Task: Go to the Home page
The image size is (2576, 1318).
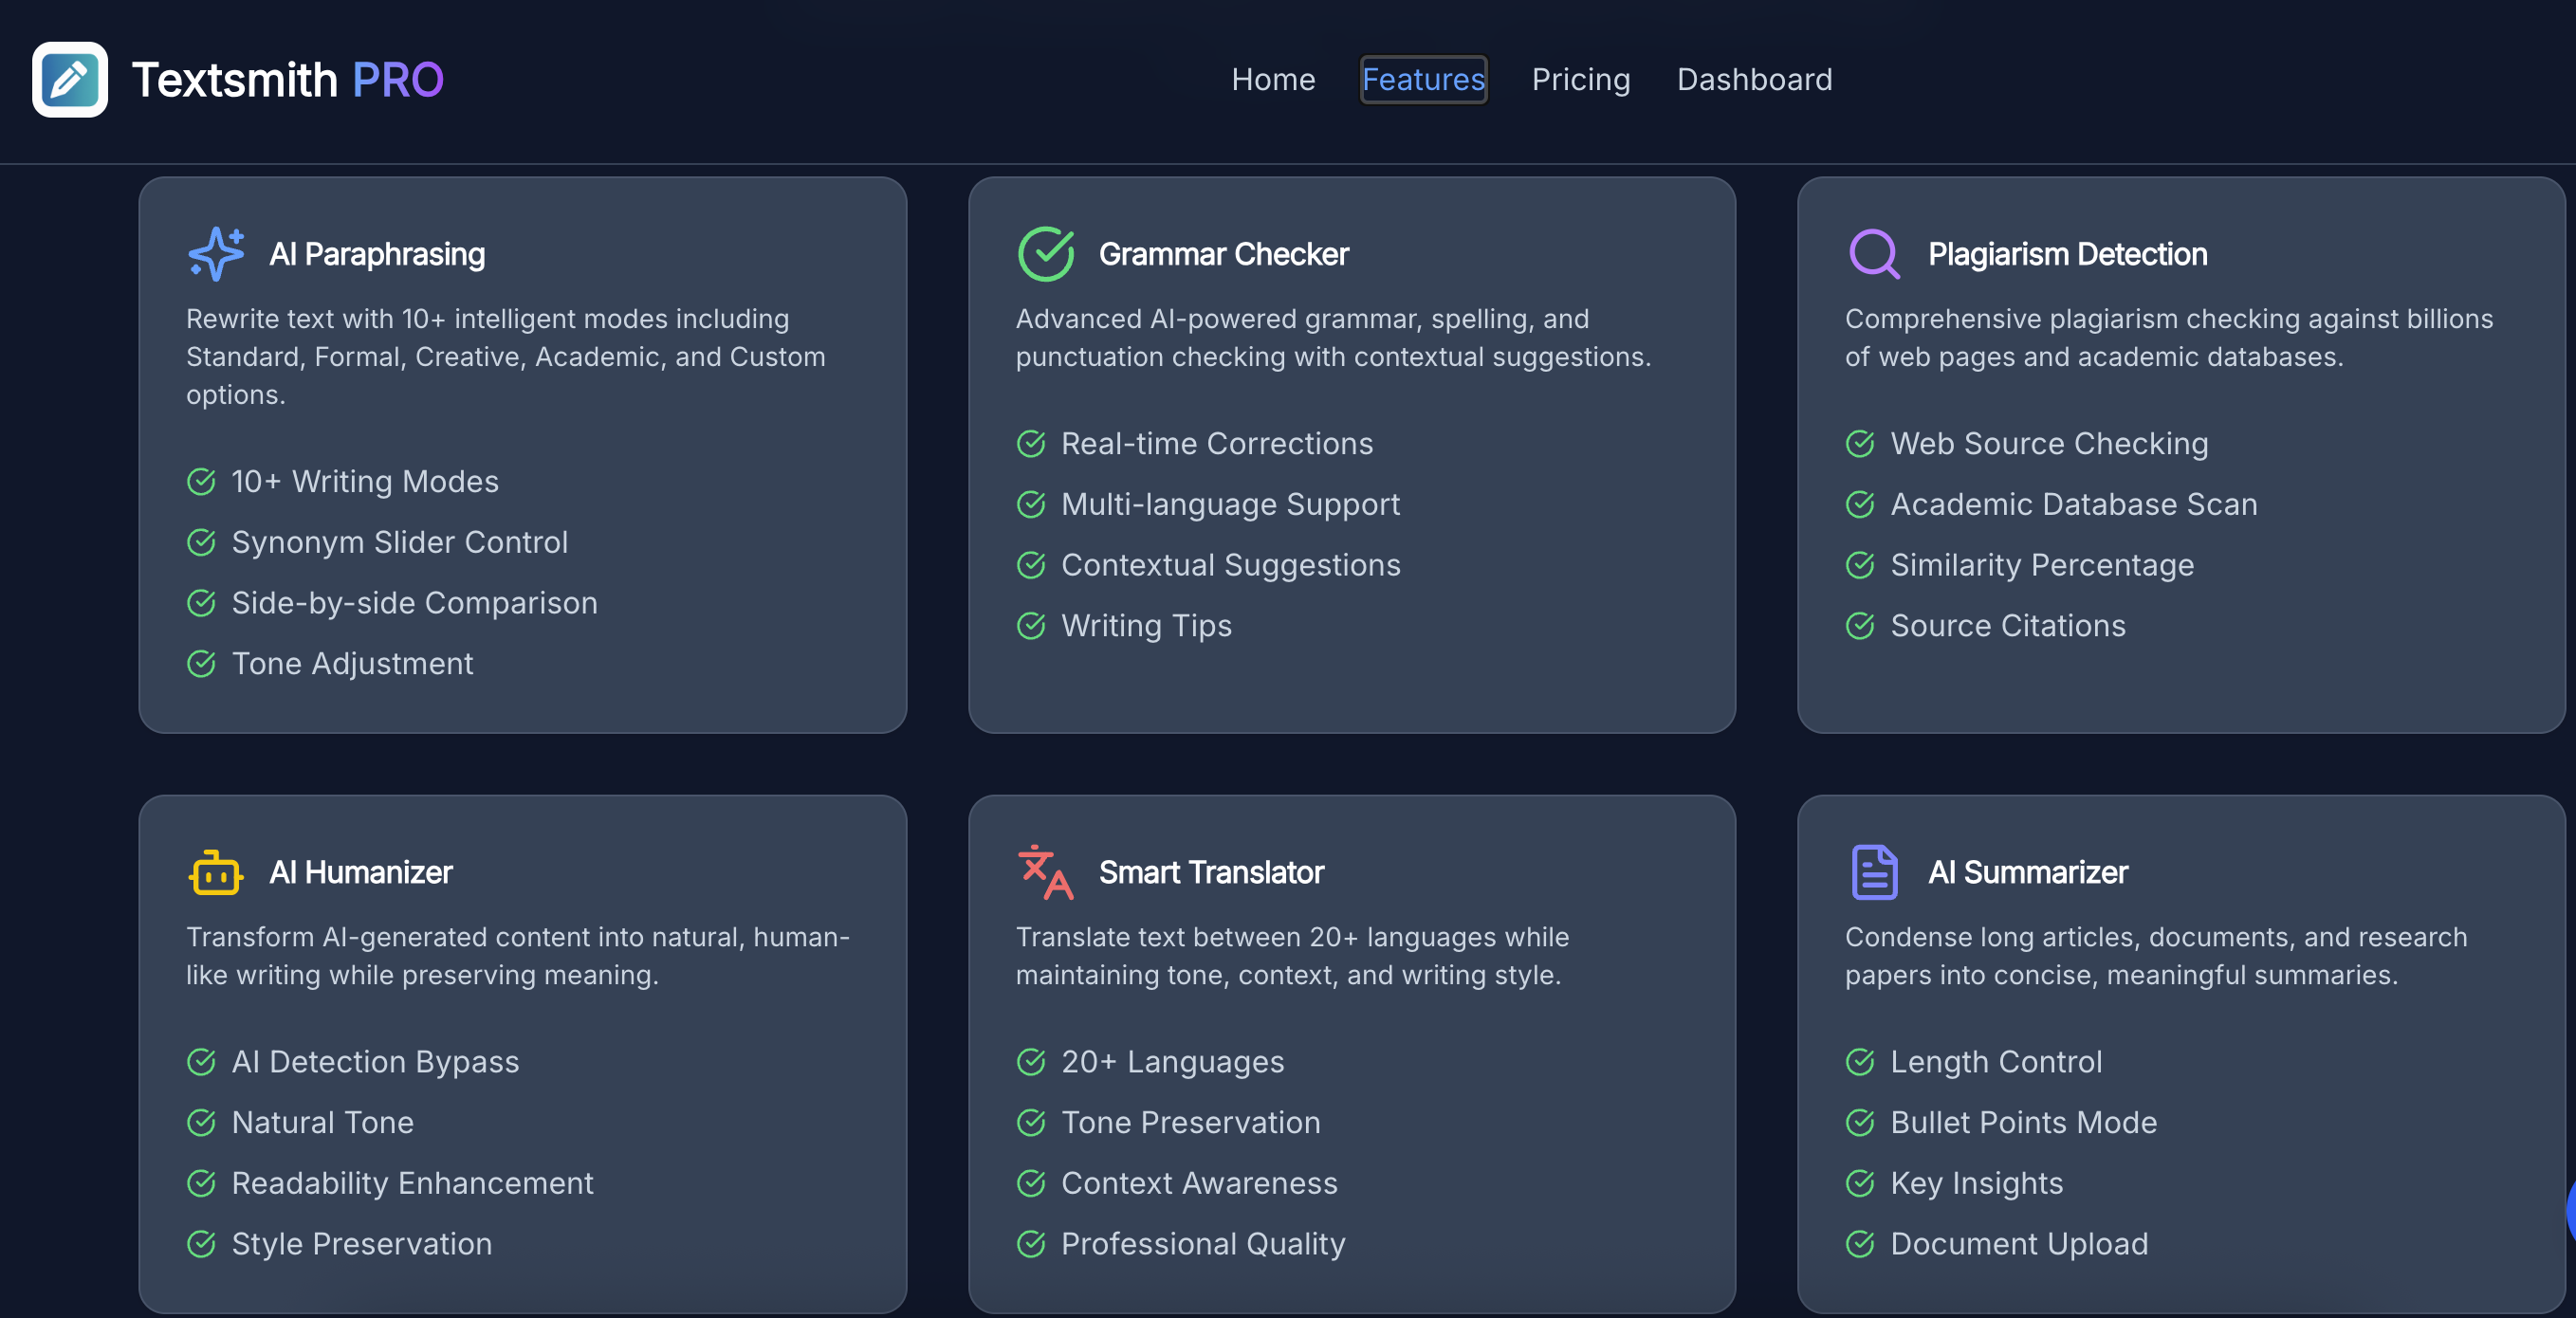Action: 1273,79
